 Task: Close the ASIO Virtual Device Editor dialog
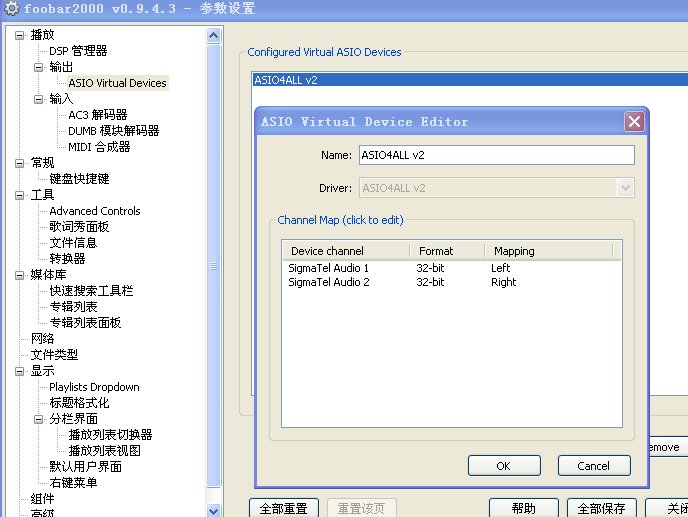pyautogui.click(x=634, y=122)
